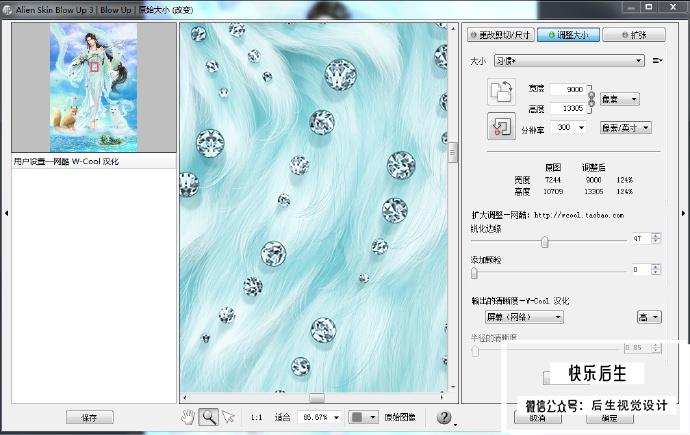Decrease add grain value with down stepper

coord(656,272)
